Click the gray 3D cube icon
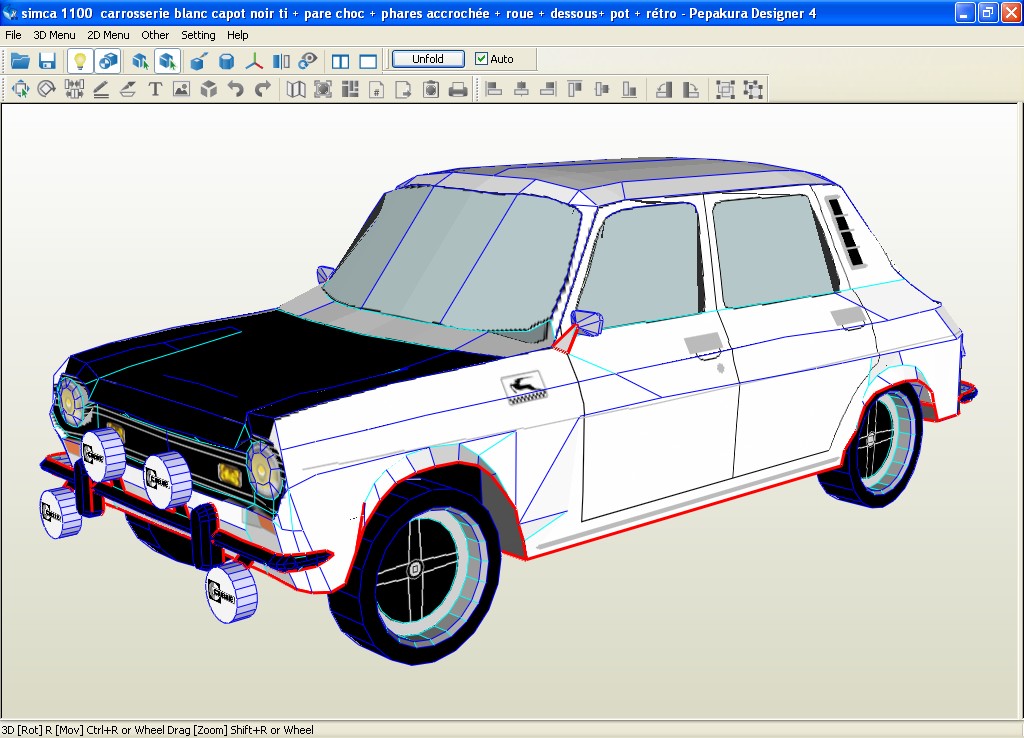1024x738 pixels. click(209, 89)
